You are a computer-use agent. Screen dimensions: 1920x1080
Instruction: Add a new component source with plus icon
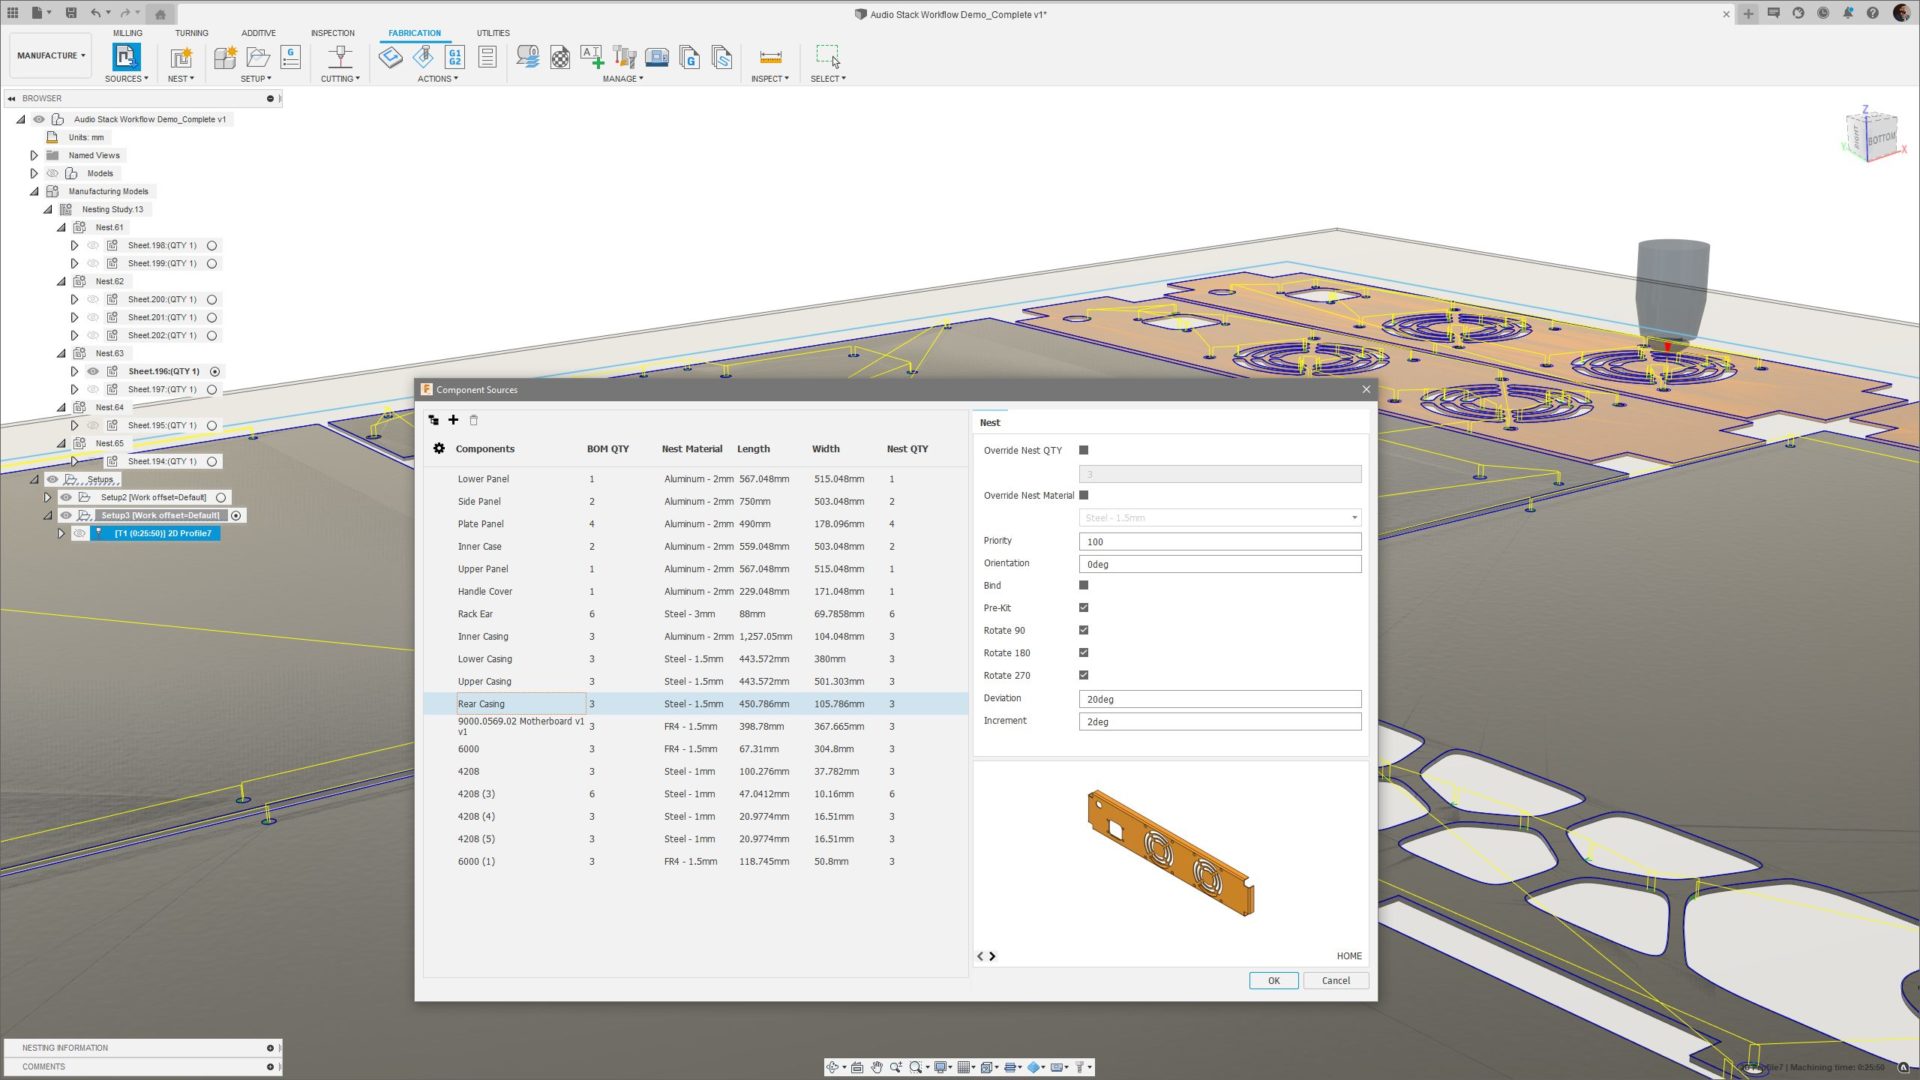tap(453, 419)
